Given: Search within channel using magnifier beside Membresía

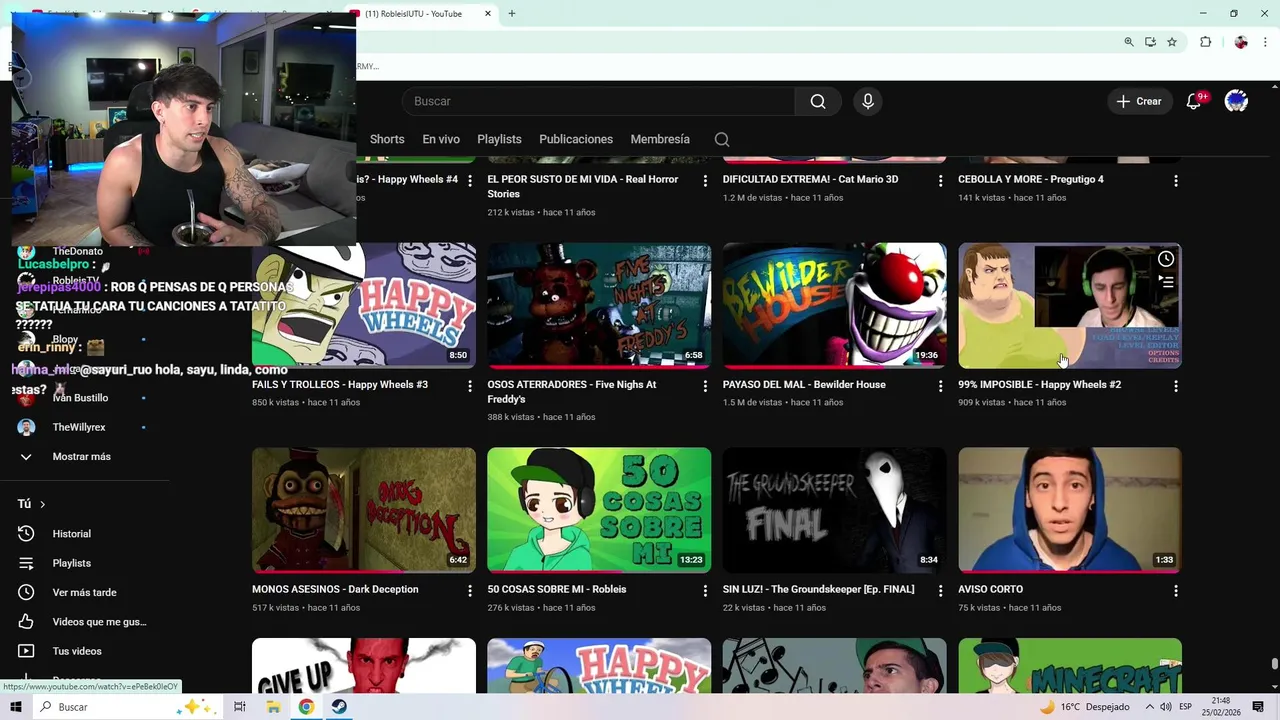Looking at the screenshot, I should (x=722, y=139).
